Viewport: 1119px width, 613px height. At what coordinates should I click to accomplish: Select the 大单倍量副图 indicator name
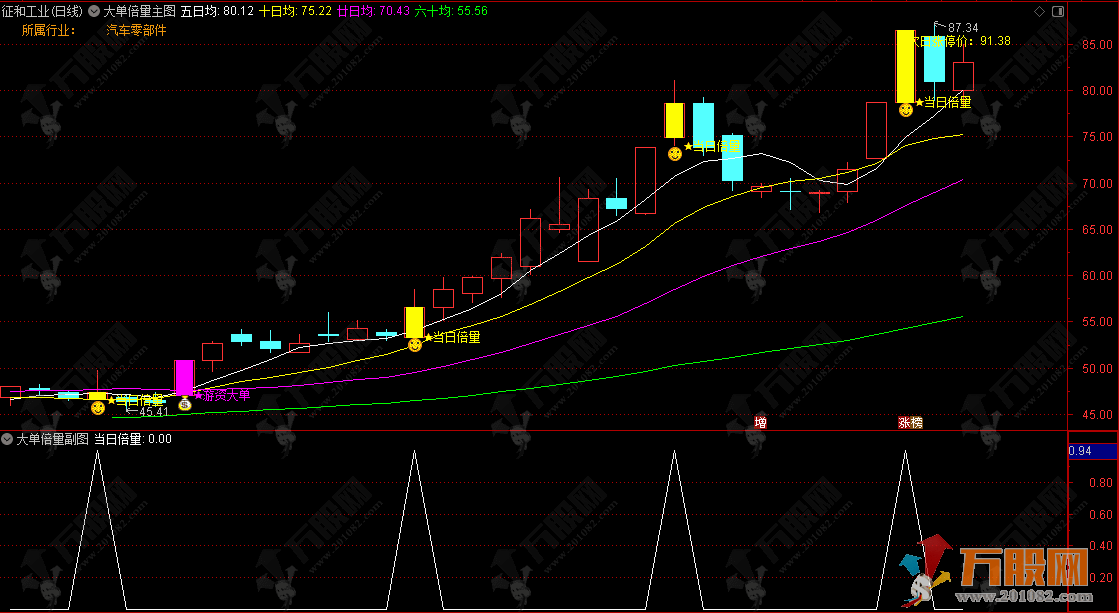click(x=51, y=438)
